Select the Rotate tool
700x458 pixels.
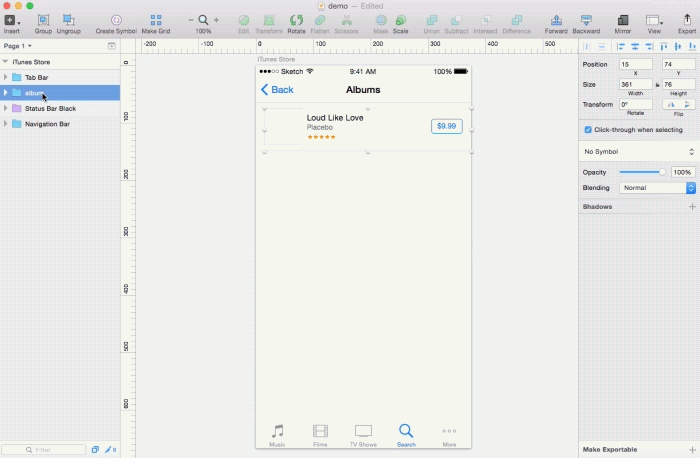pos(296,24)
